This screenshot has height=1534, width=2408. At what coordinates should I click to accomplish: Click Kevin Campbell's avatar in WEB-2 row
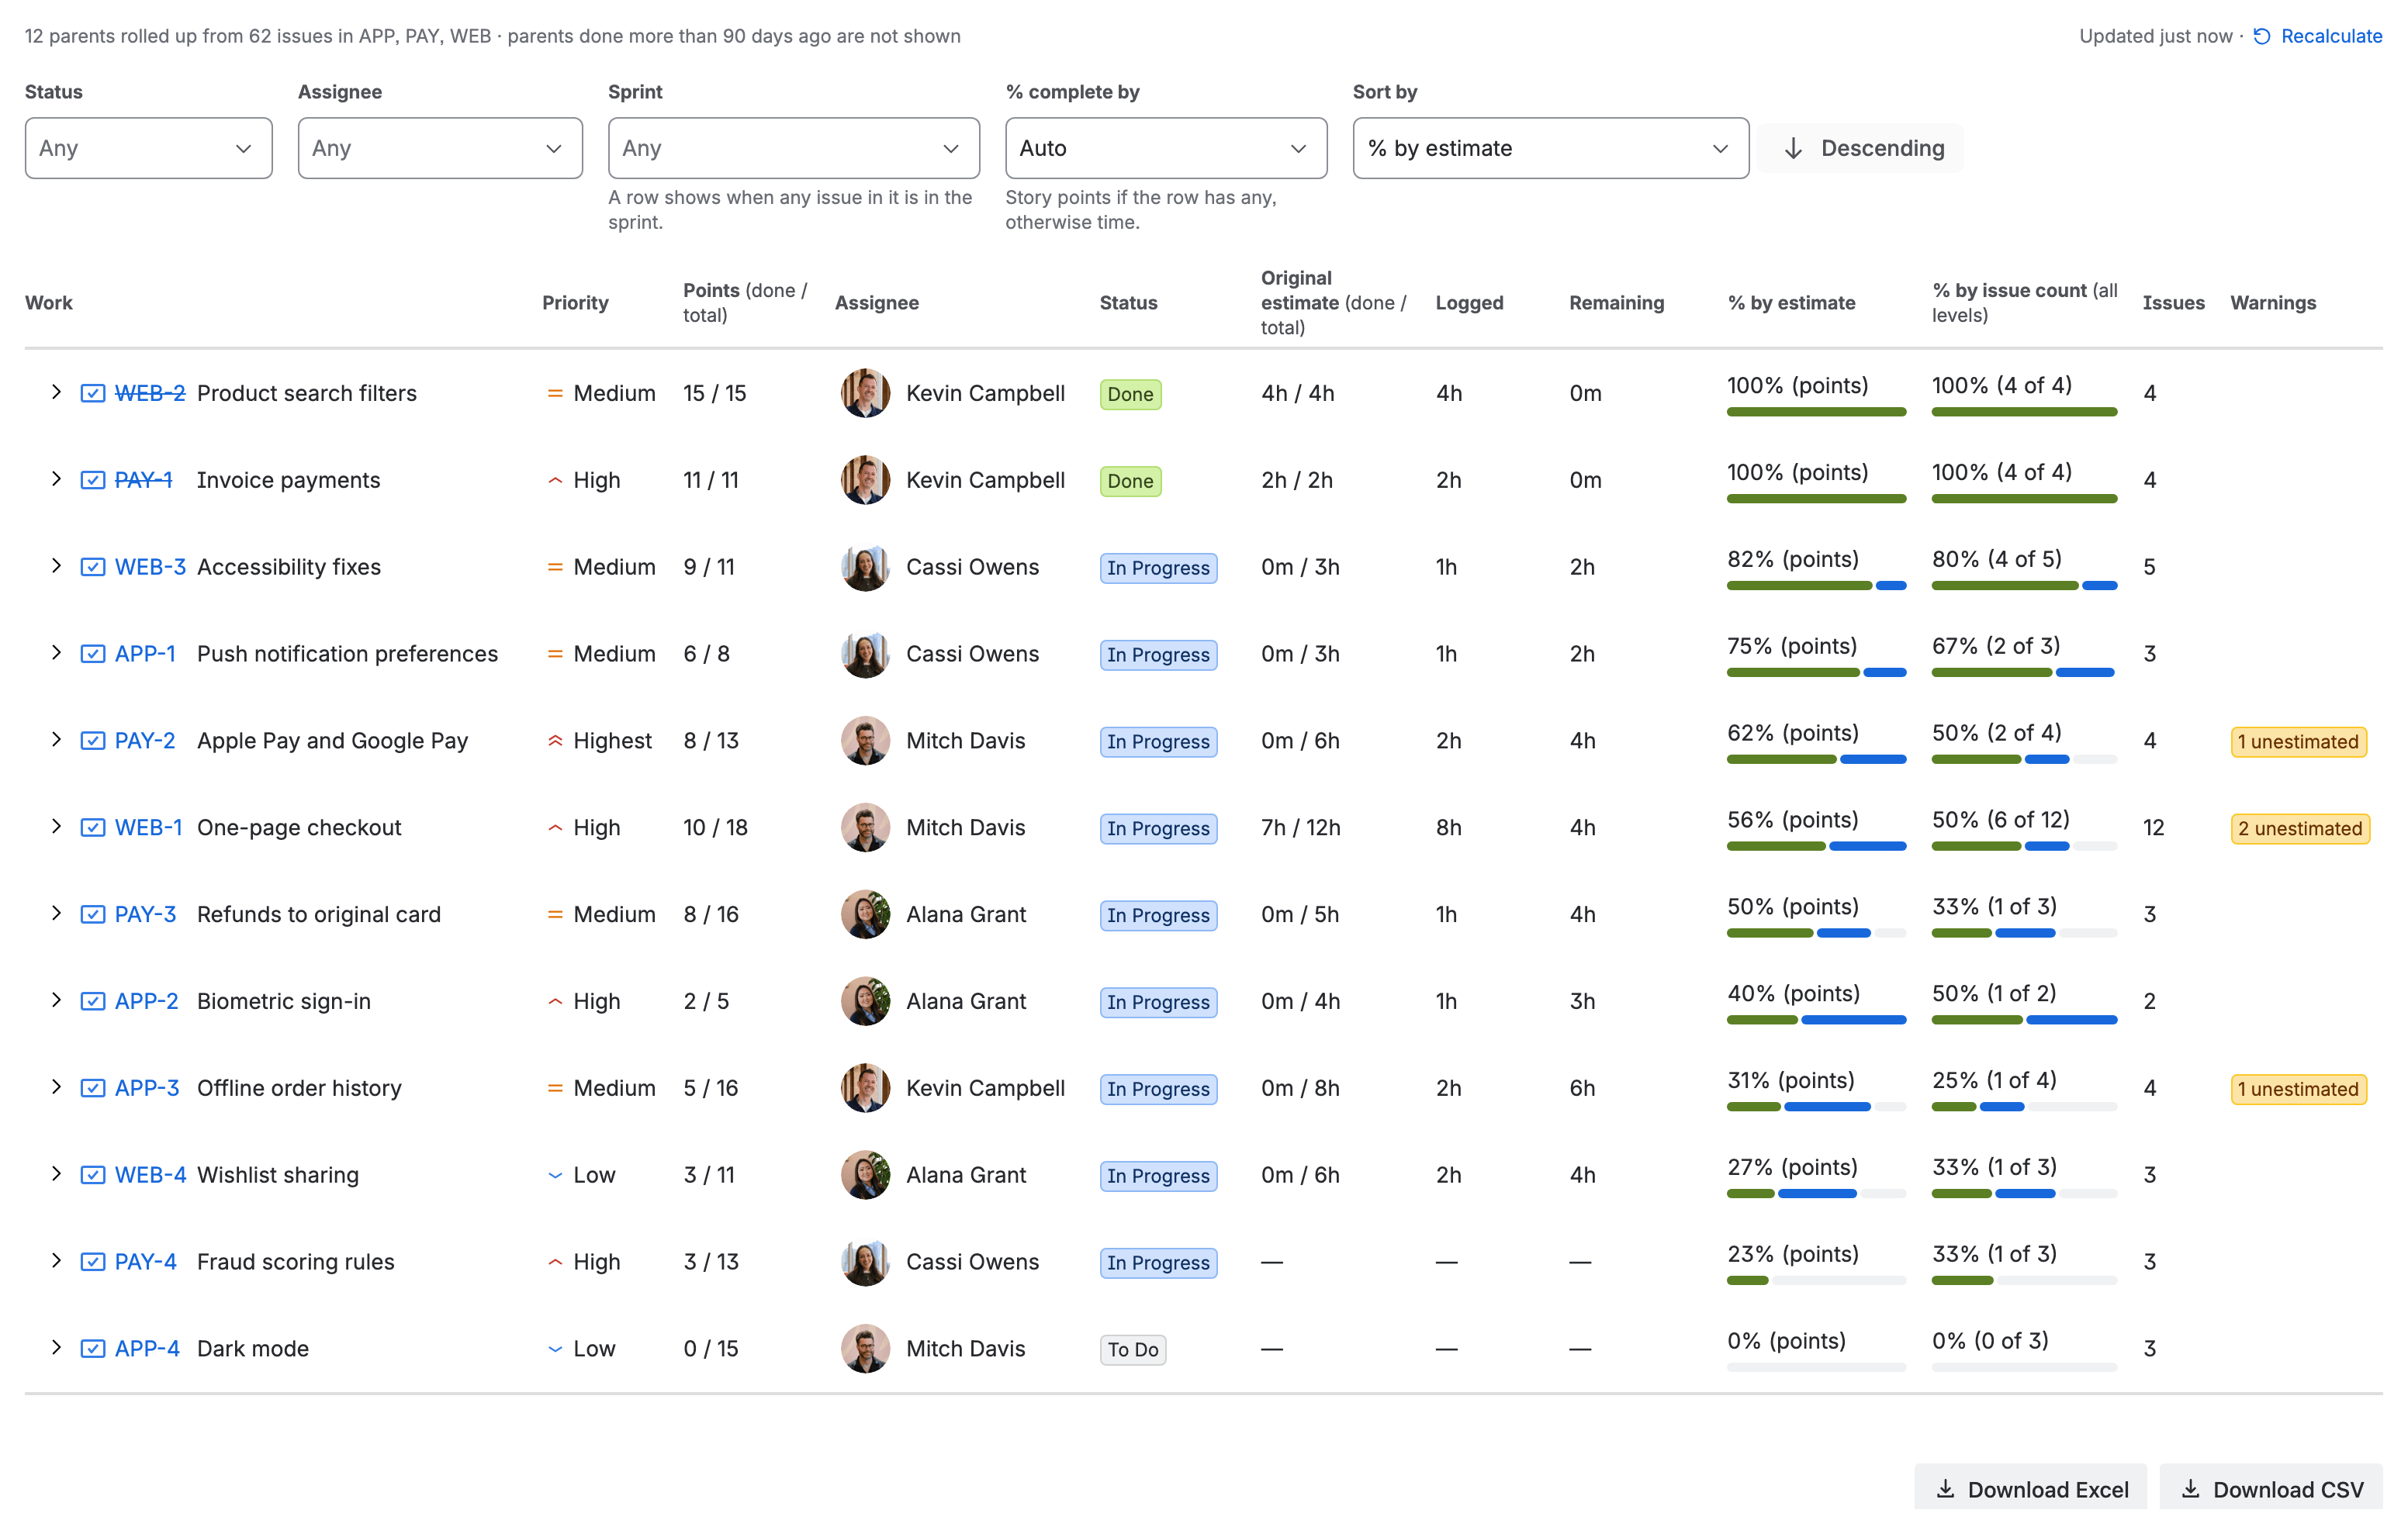pyautogui.click(x=865, y=393)
